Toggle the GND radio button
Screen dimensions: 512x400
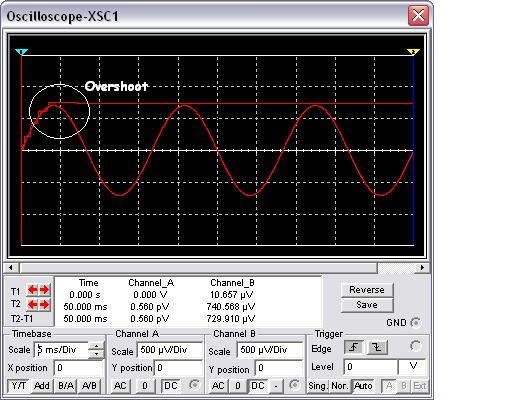pyautogui.click(x=416, y=323)
